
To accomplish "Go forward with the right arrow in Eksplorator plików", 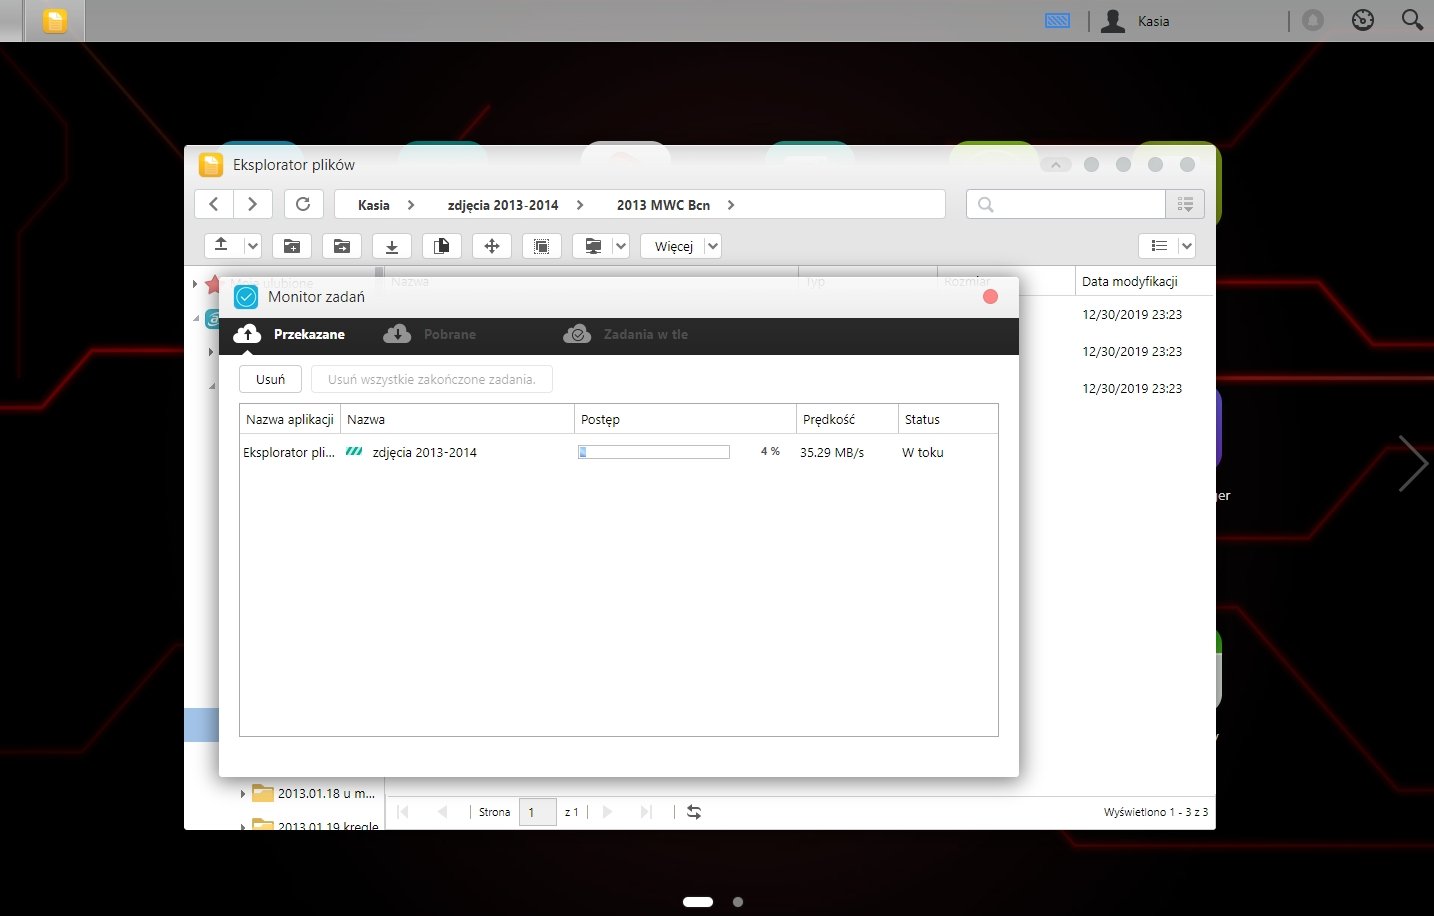I will coord(252,204).
